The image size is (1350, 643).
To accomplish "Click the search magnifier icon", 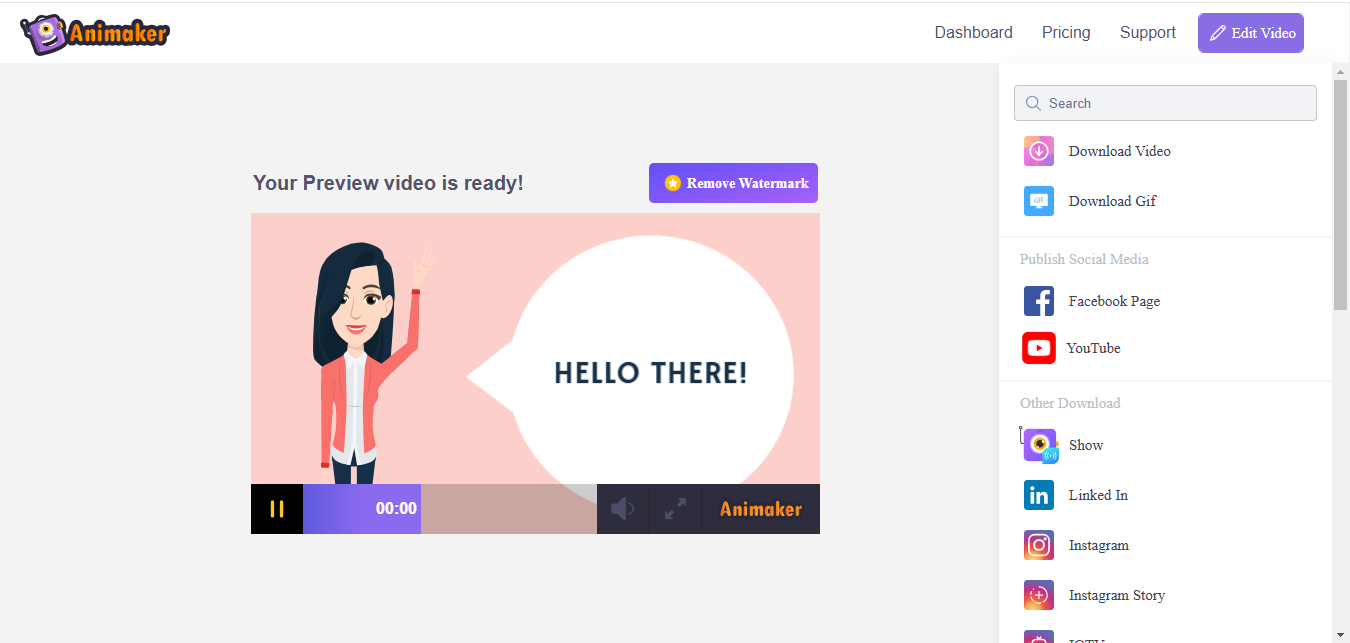I will click(1033, 103).
